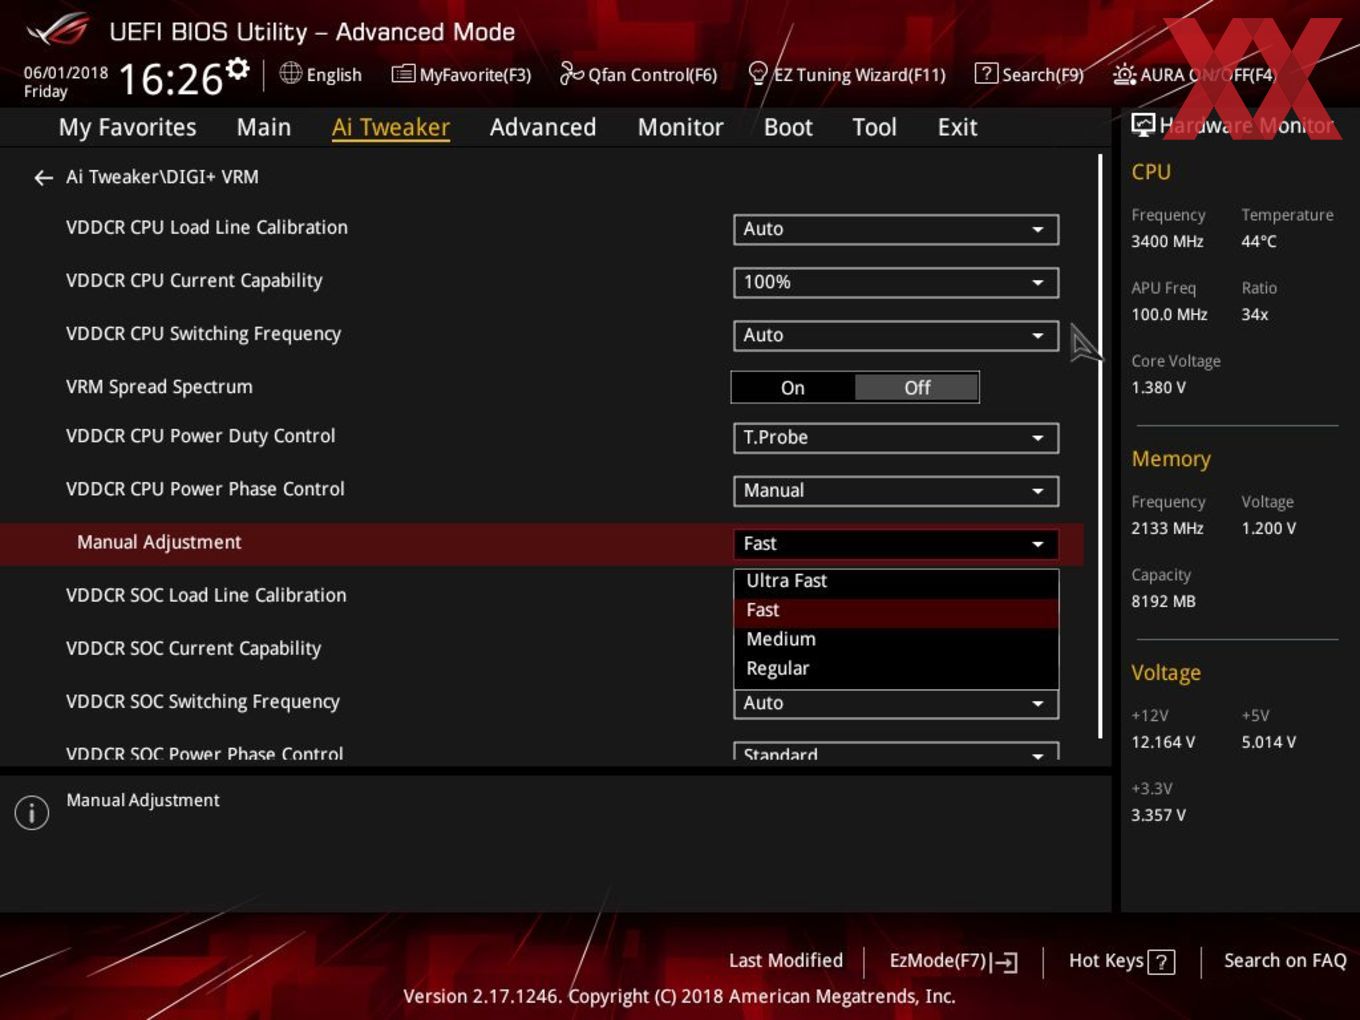Viewport: 1360px width, 1020px height.
Task: Open Tool tab
Action: tap(874, 127)
